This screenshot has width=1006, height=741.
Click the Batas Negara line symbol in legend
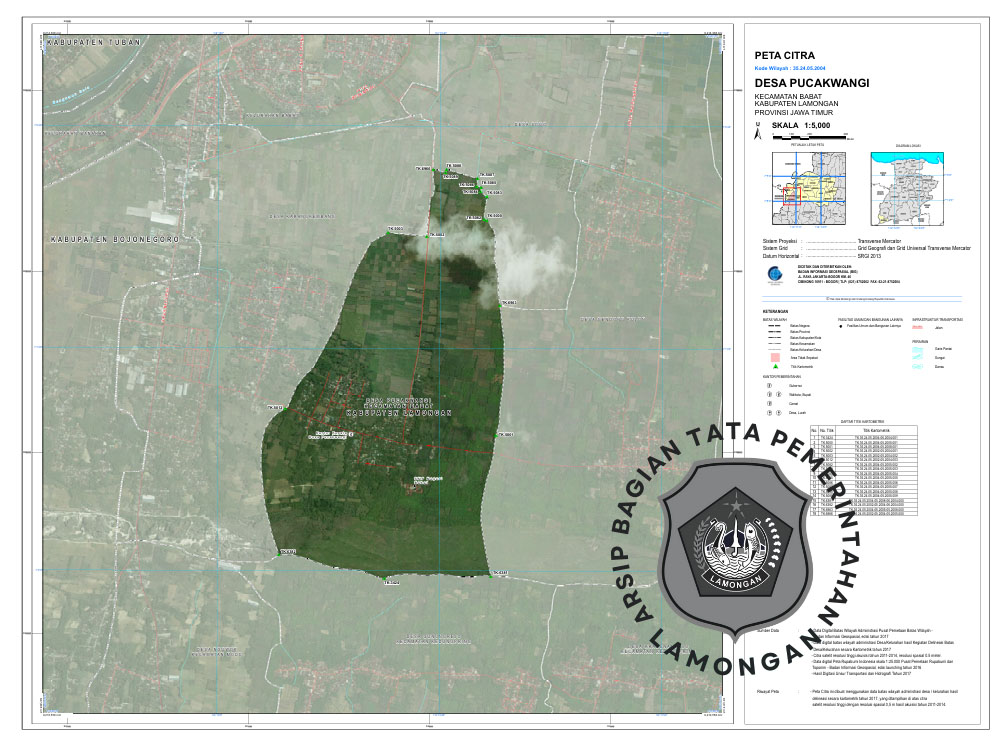tap(772, 326)
